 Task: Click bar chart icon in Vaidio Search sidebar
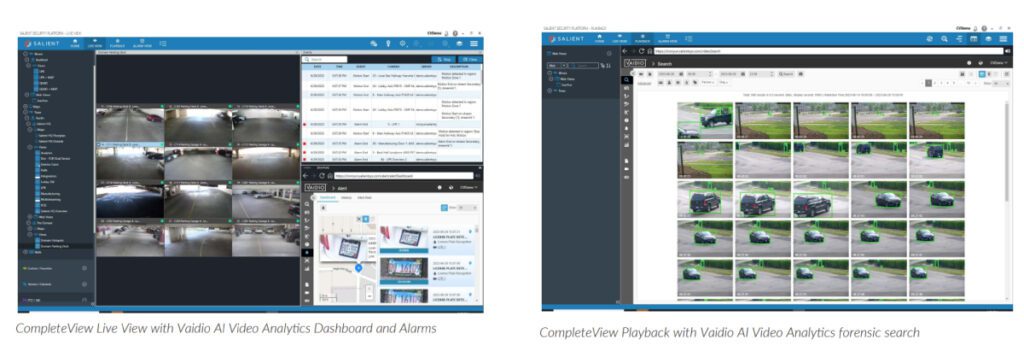(x=626, y=144)
